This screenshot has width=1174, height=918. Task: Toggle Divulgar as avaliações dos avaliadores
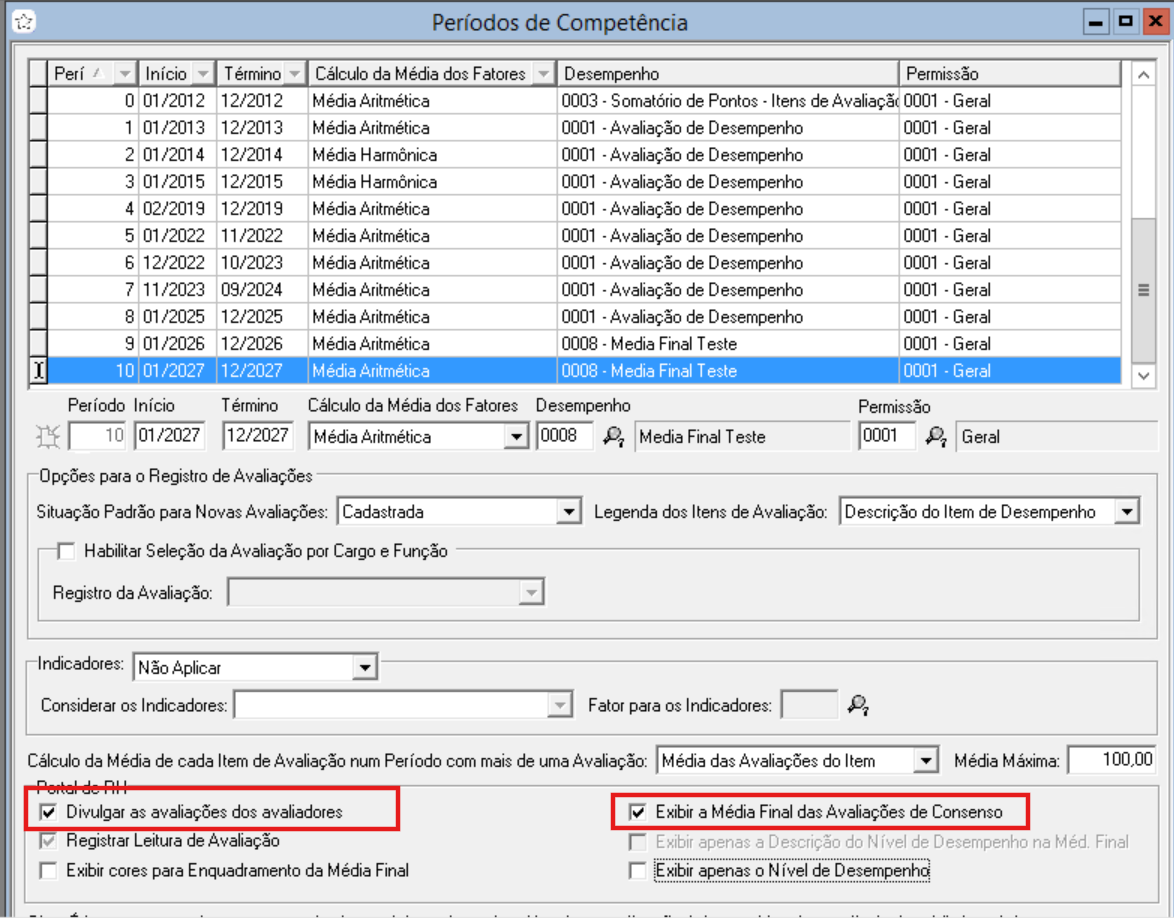coord(48,812)
